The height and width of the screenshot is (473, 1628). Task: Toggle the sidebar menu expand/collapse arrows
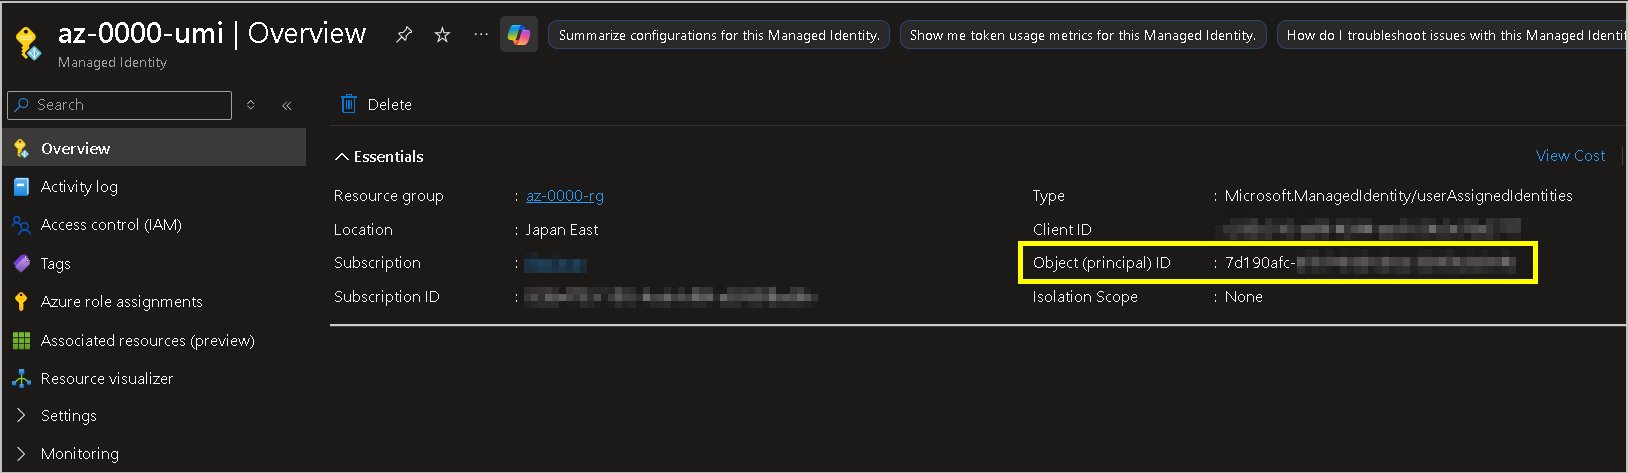[x=251, y=105]
